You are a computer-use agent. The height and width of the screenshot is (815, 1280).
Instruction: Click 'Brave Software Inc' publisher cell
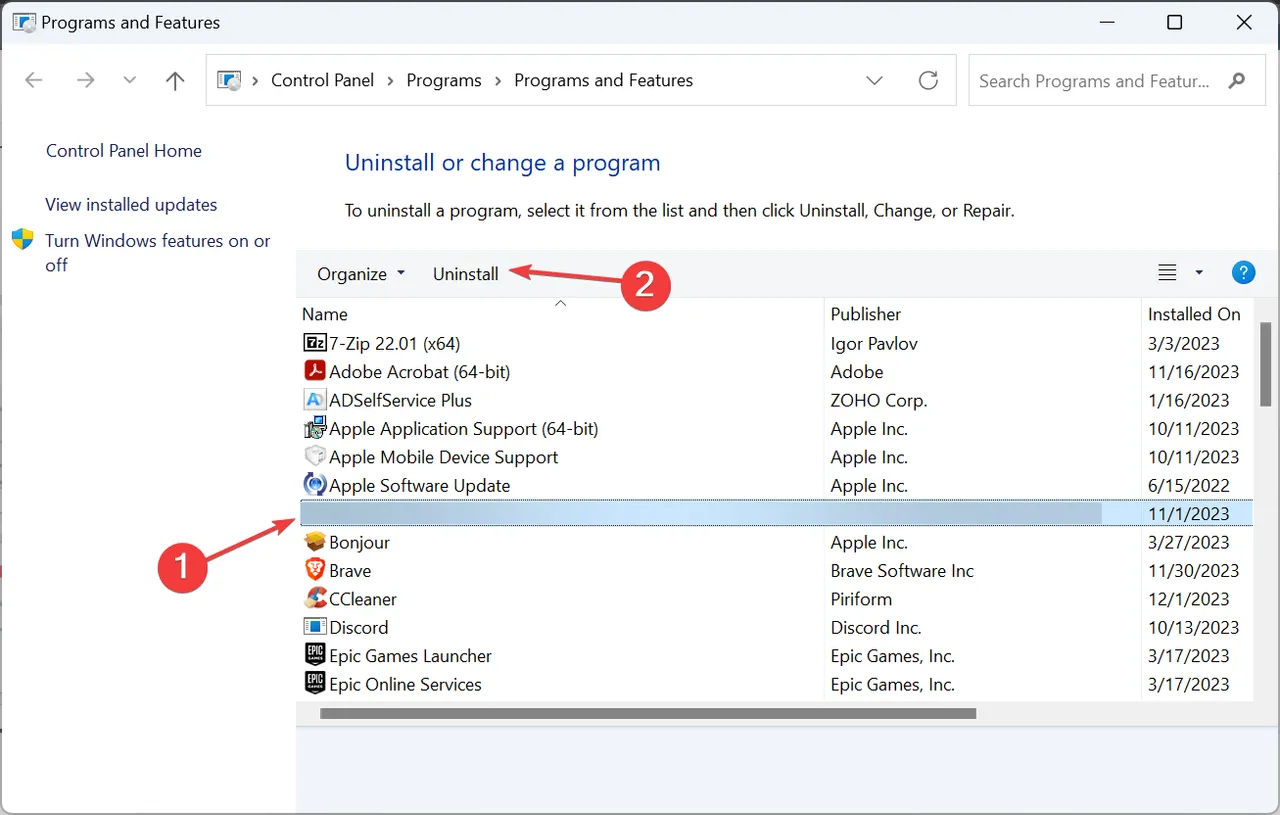click(902, 571)
